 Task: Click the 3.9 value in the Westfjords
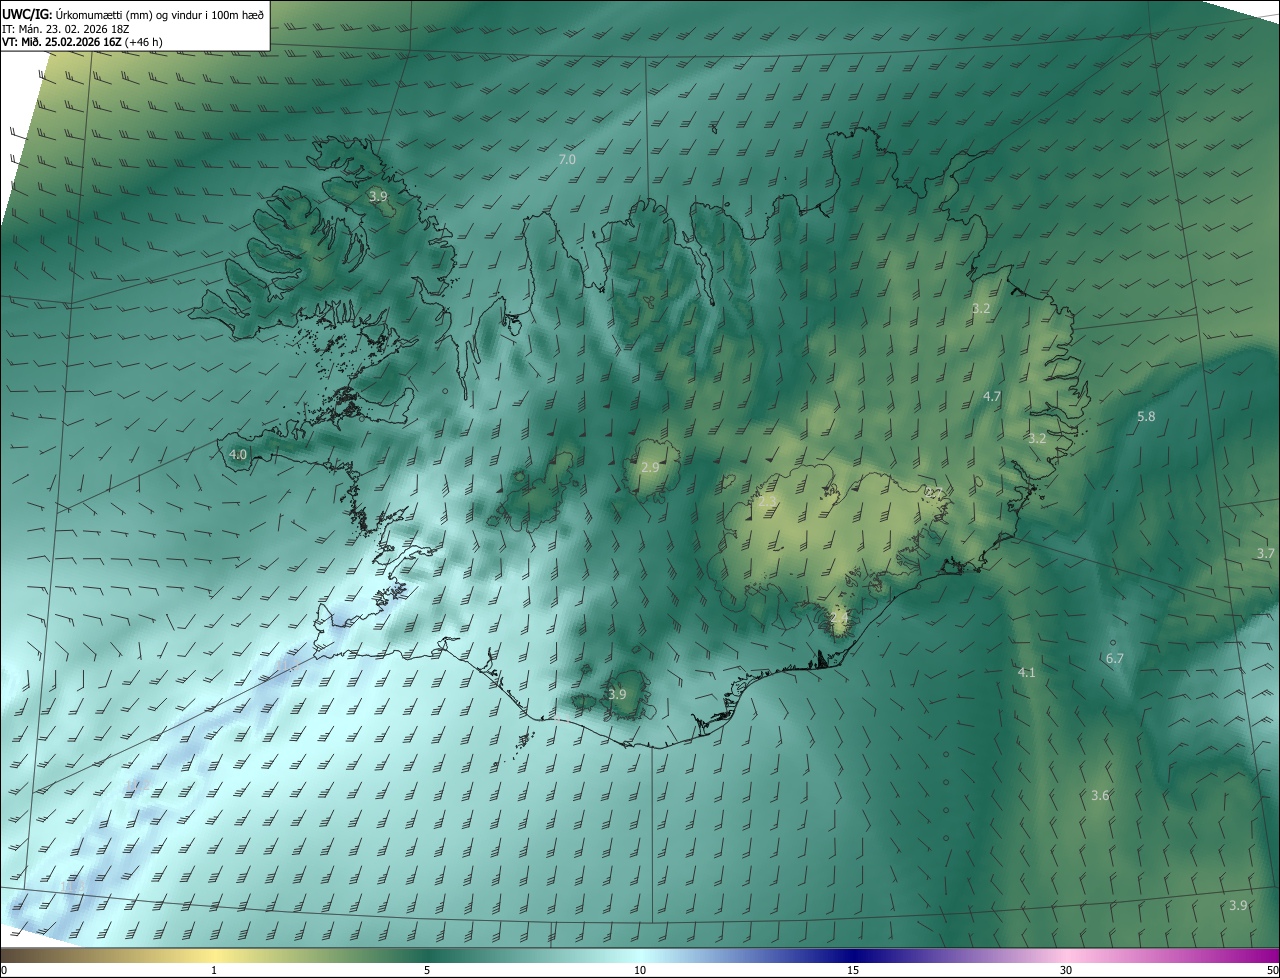click(x=378, y=196)
